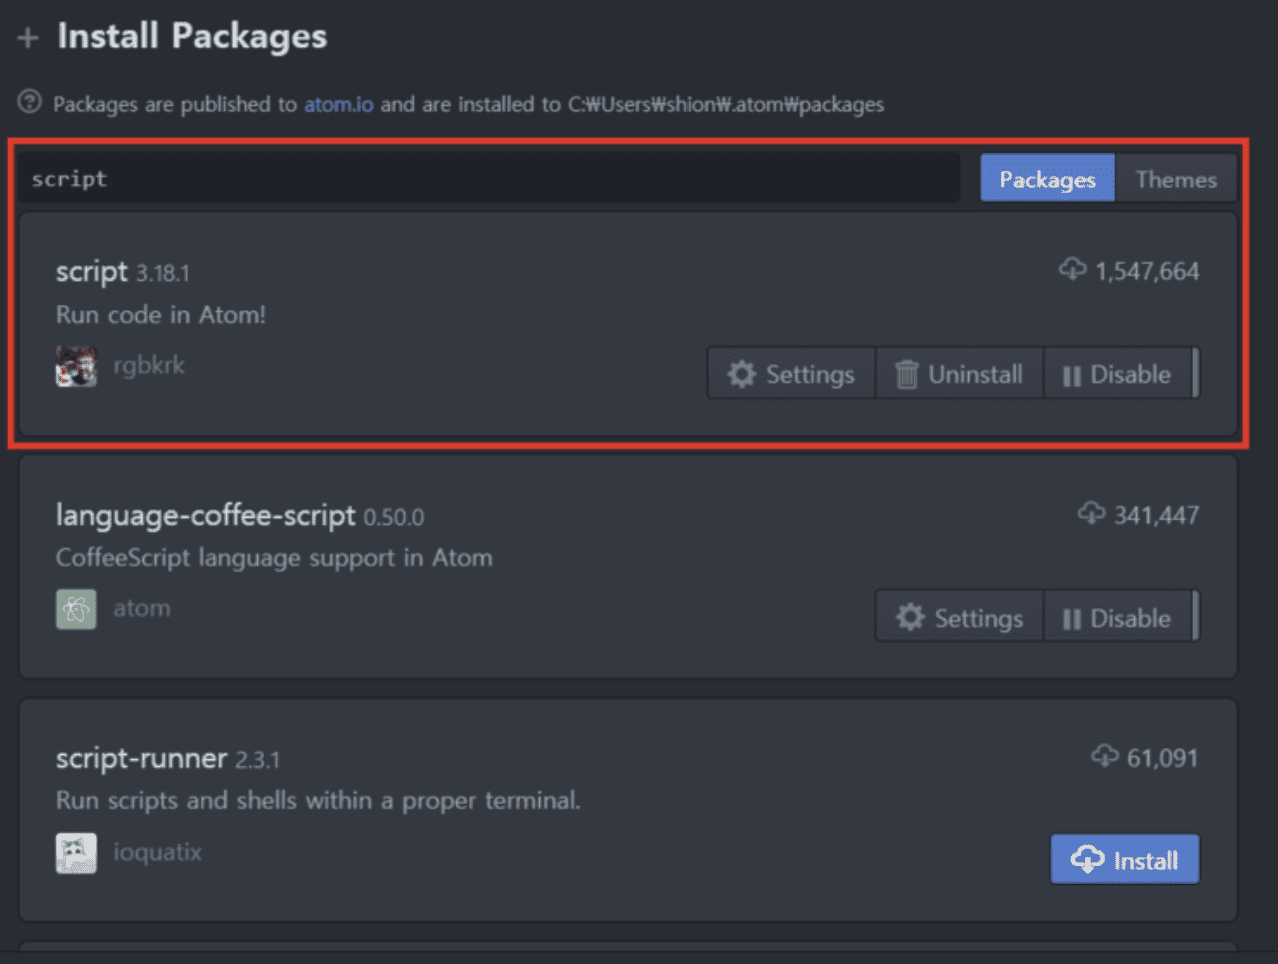
Task: Open the script-runner package title
Action: tap(141, 758)
